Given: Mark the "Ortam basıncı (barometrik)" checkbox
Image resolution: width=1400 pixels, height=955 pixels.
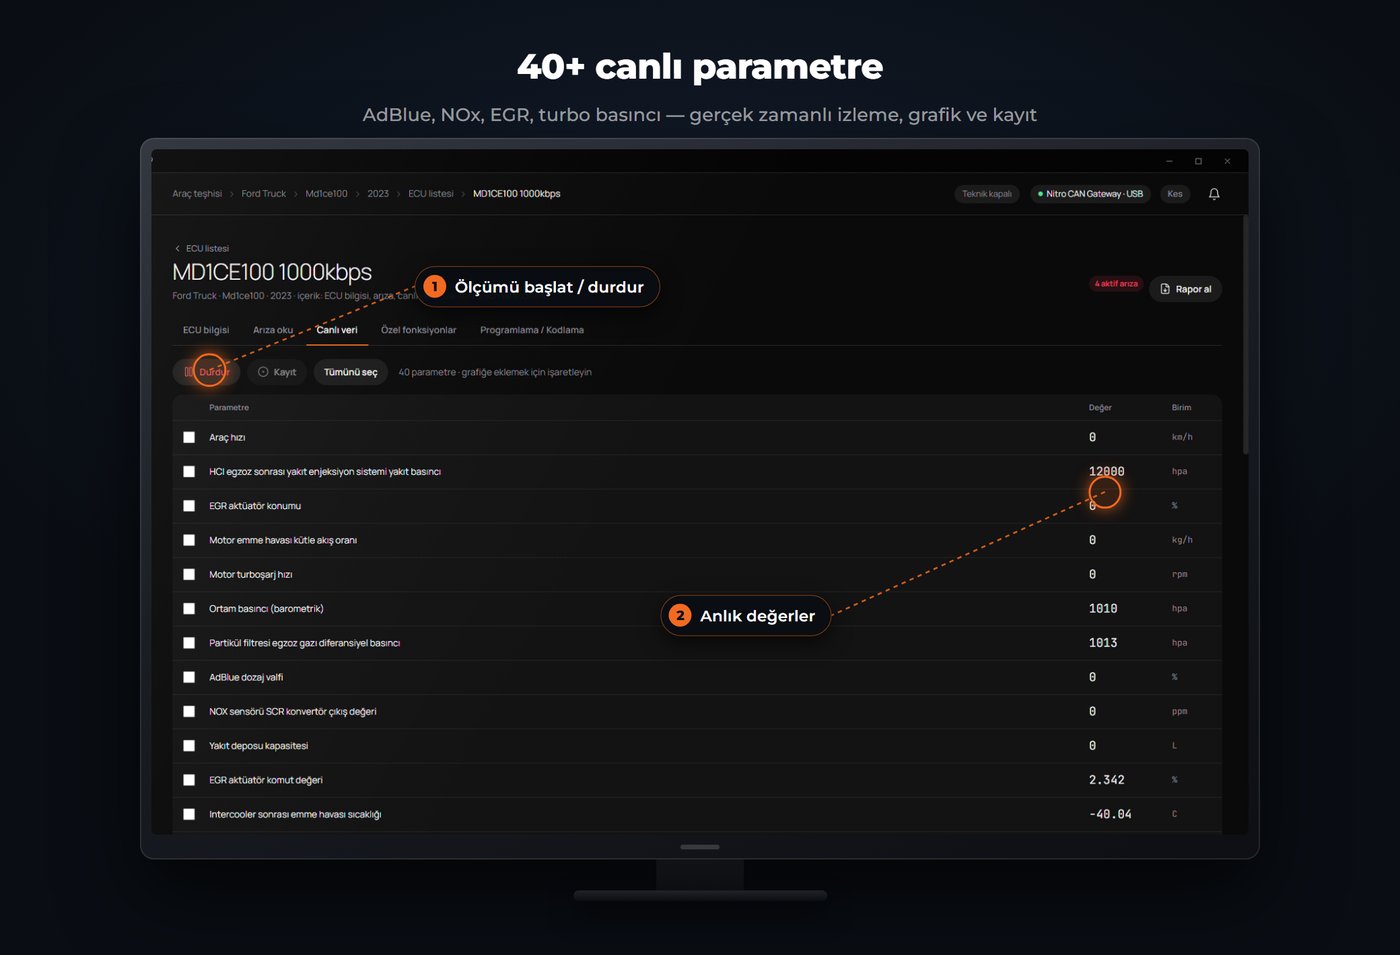Looking at the screenshot, I should pyautogui.click(x=189, y=608).
